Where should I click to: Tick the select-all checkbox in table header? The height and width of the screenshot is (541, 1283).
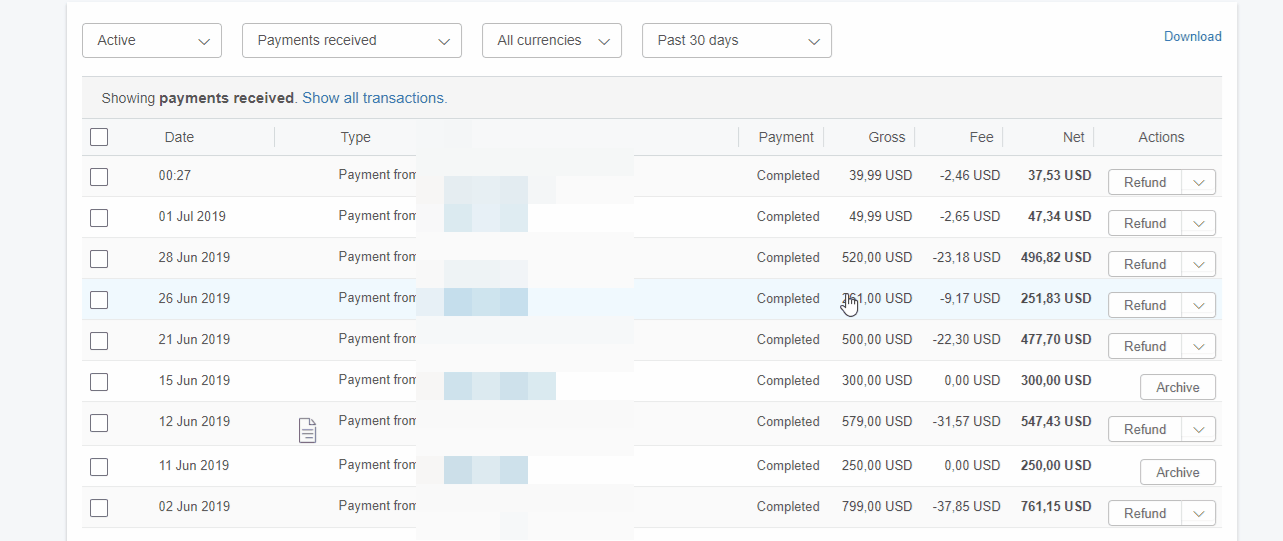(99, 137)
